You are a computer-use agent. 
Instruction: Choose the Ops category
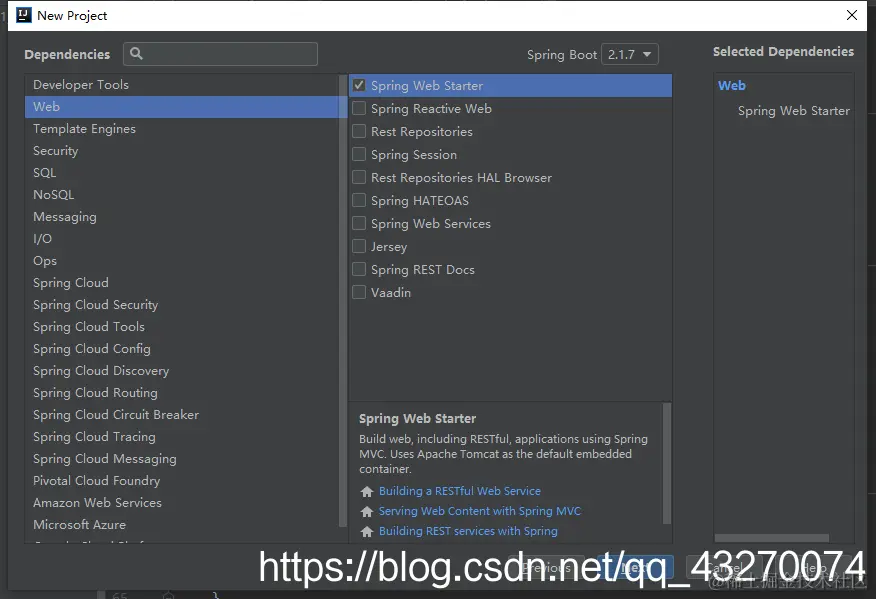coord(182,260)
